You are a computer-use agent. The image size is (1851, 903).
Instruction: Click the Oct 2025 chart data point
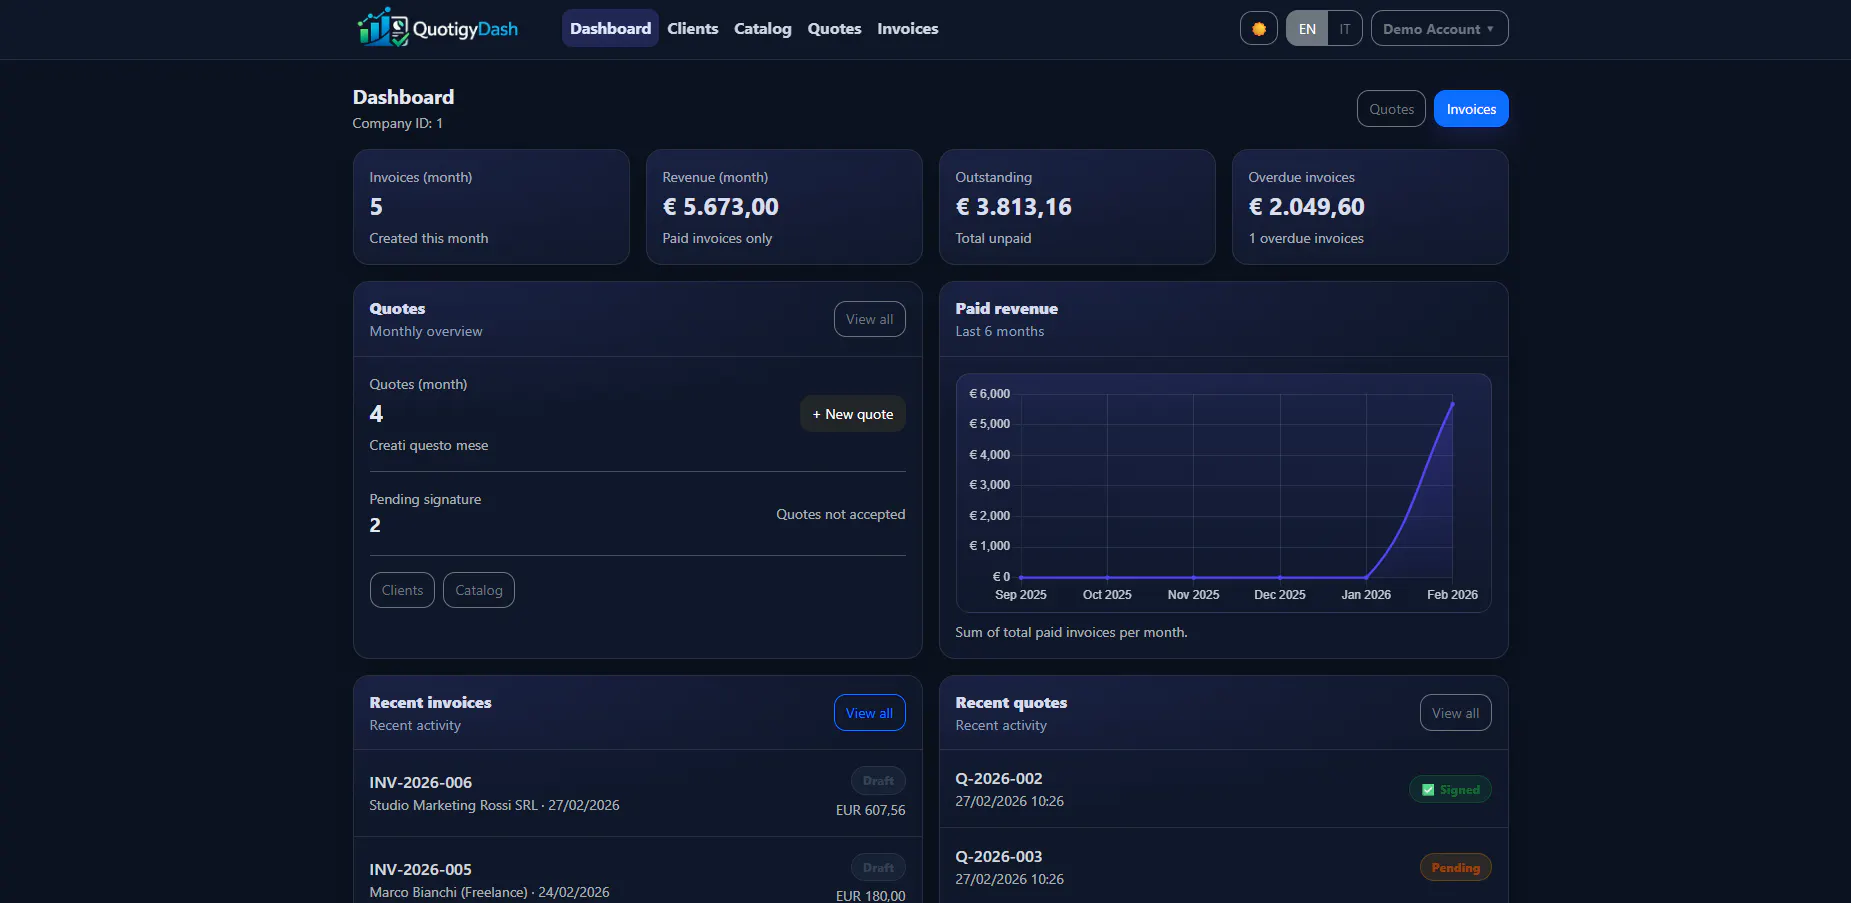point(1107,577)
